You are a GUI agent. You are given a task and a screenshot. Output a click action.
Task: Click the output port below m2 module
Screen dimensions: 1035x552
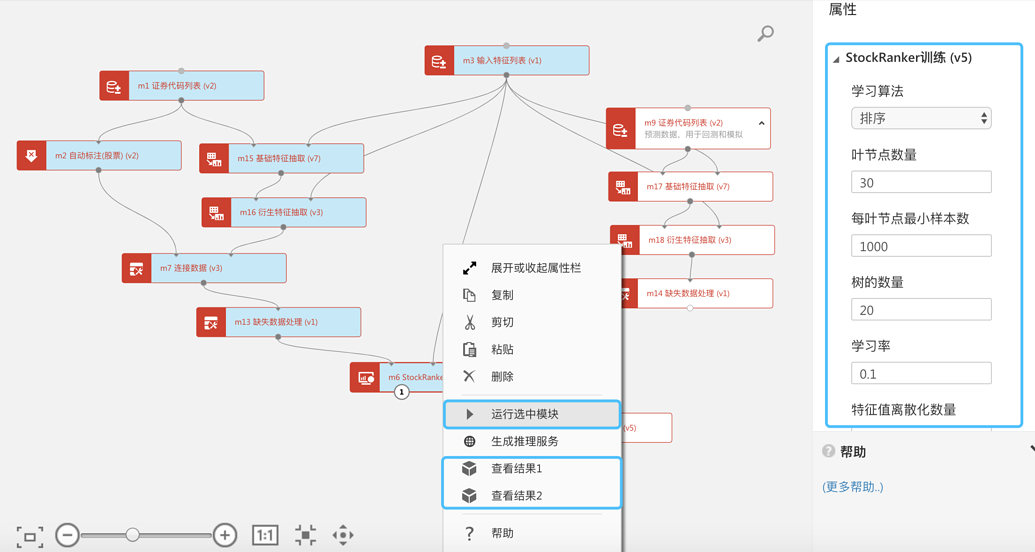click(98, 170)
